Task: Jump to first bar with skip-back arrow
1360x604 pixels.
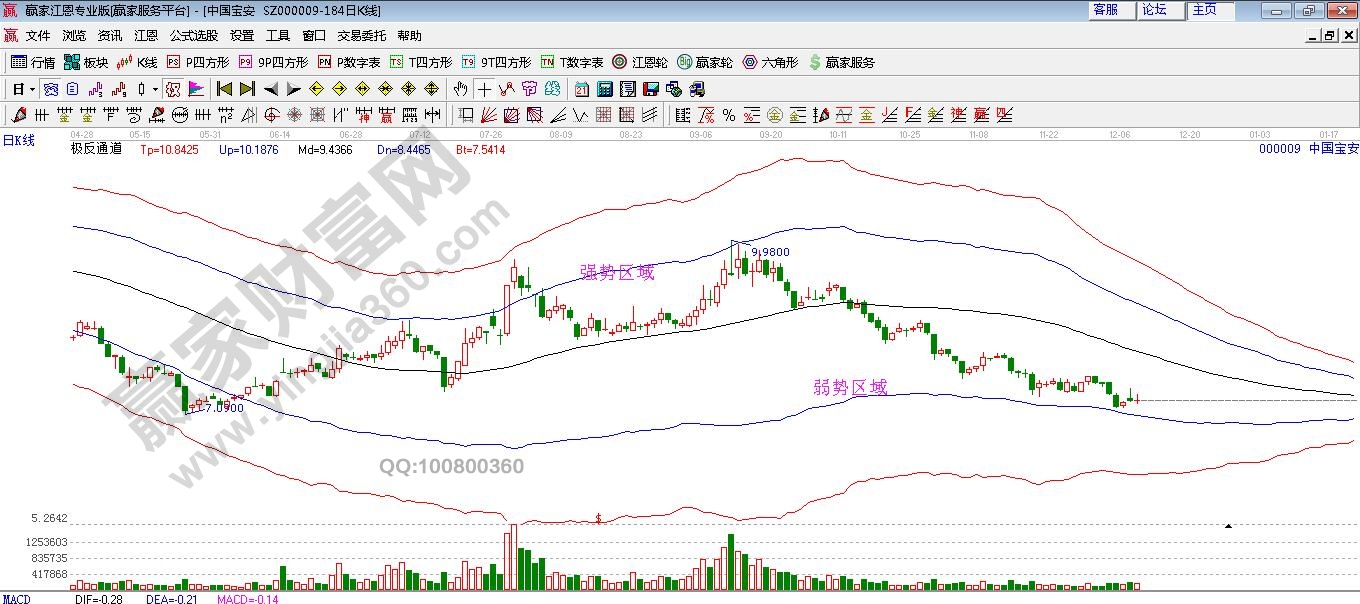Action: click(x=224, y=89)
